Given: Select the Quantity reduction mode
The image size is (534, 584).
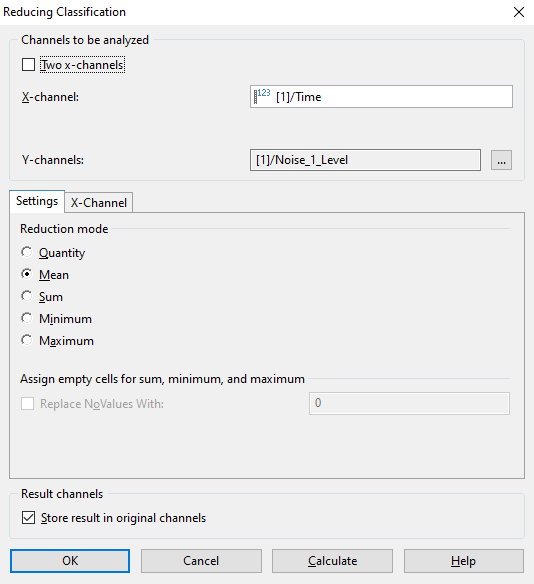Looking at the screenshot, I should tap(27, 252).
